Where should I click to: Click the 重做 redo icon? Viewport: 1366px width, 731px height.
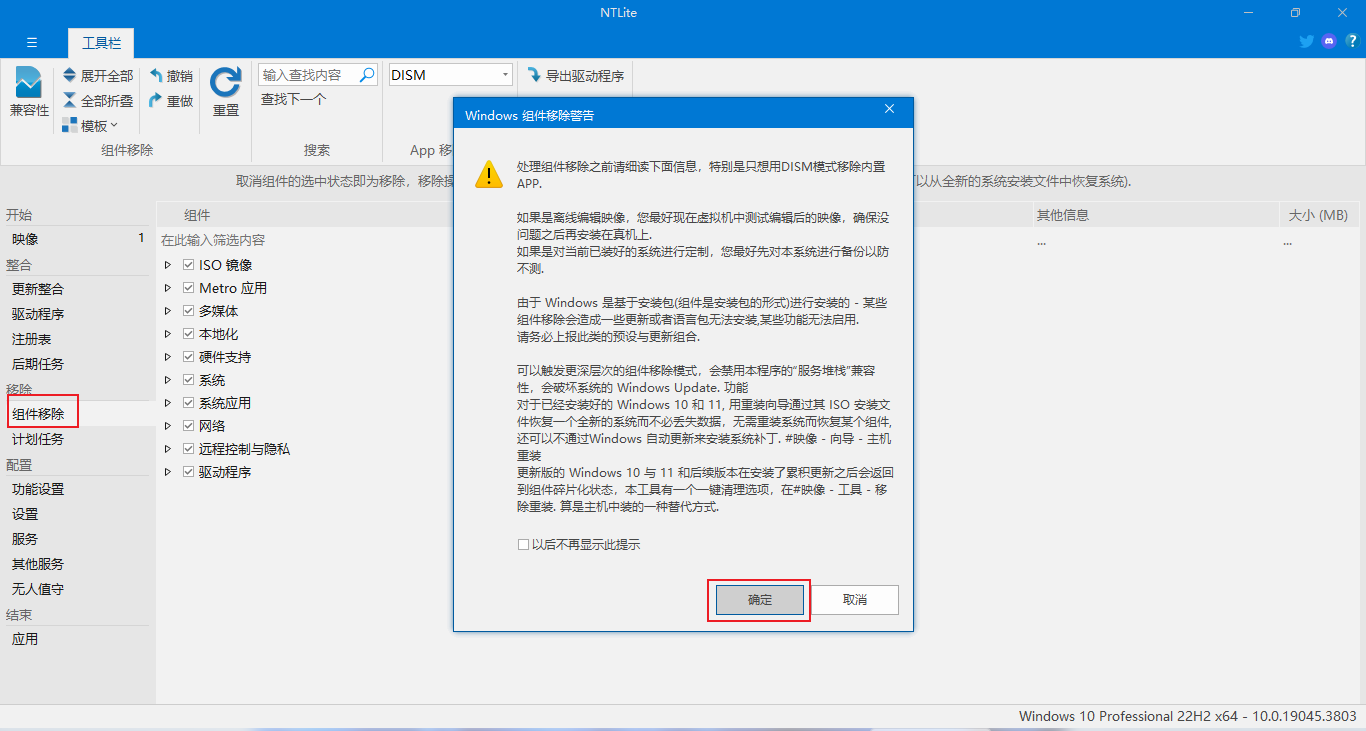(x=156, y=100)
